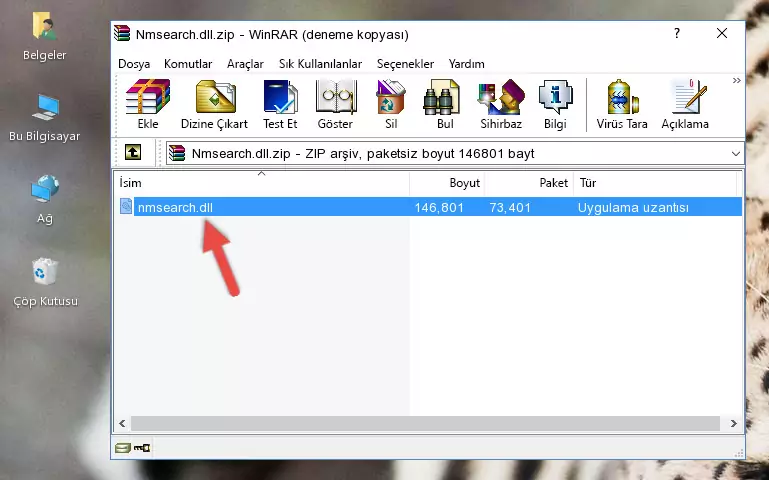Click the Sil delete icon

(391, 97)
